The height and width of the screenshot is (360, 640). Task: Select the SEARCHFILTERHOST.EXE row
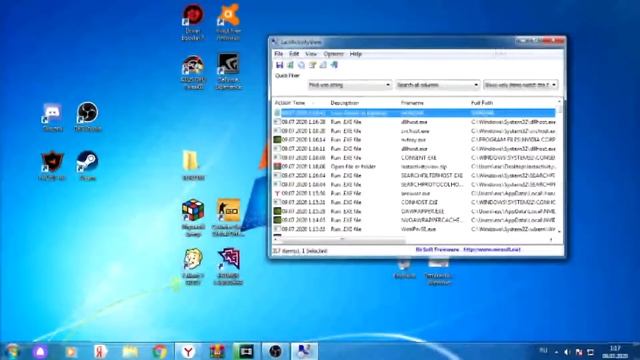point(414,176)
